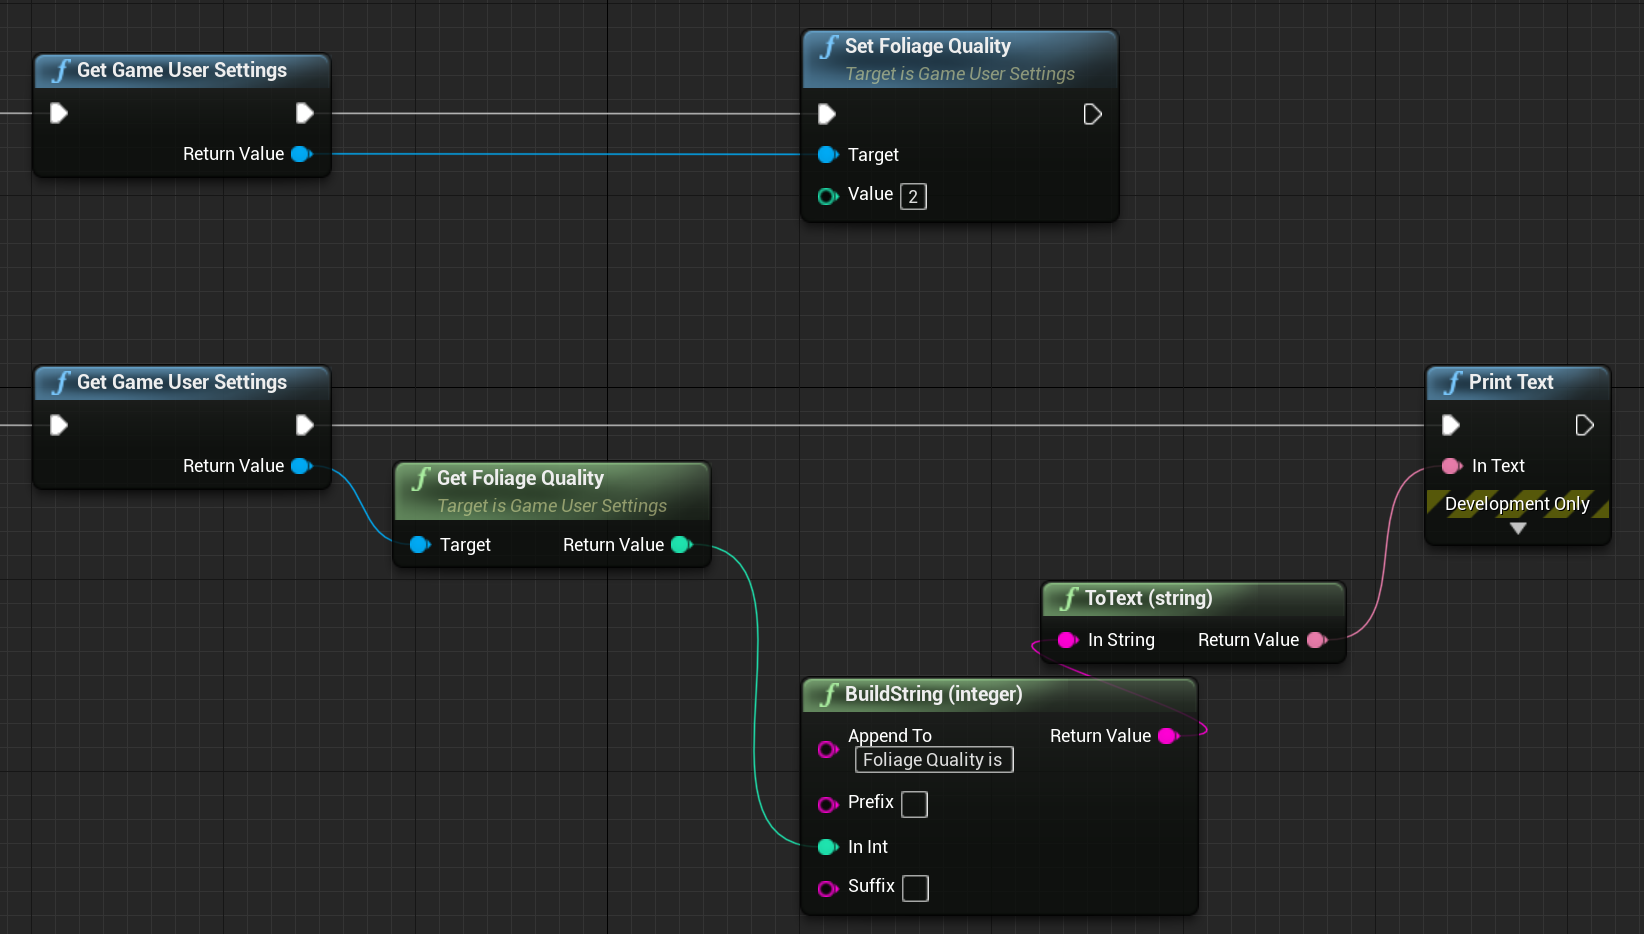Click Value pin on Set Foliage Quality node
This screenshot has width=1644, height=934.
pos(828,196)
